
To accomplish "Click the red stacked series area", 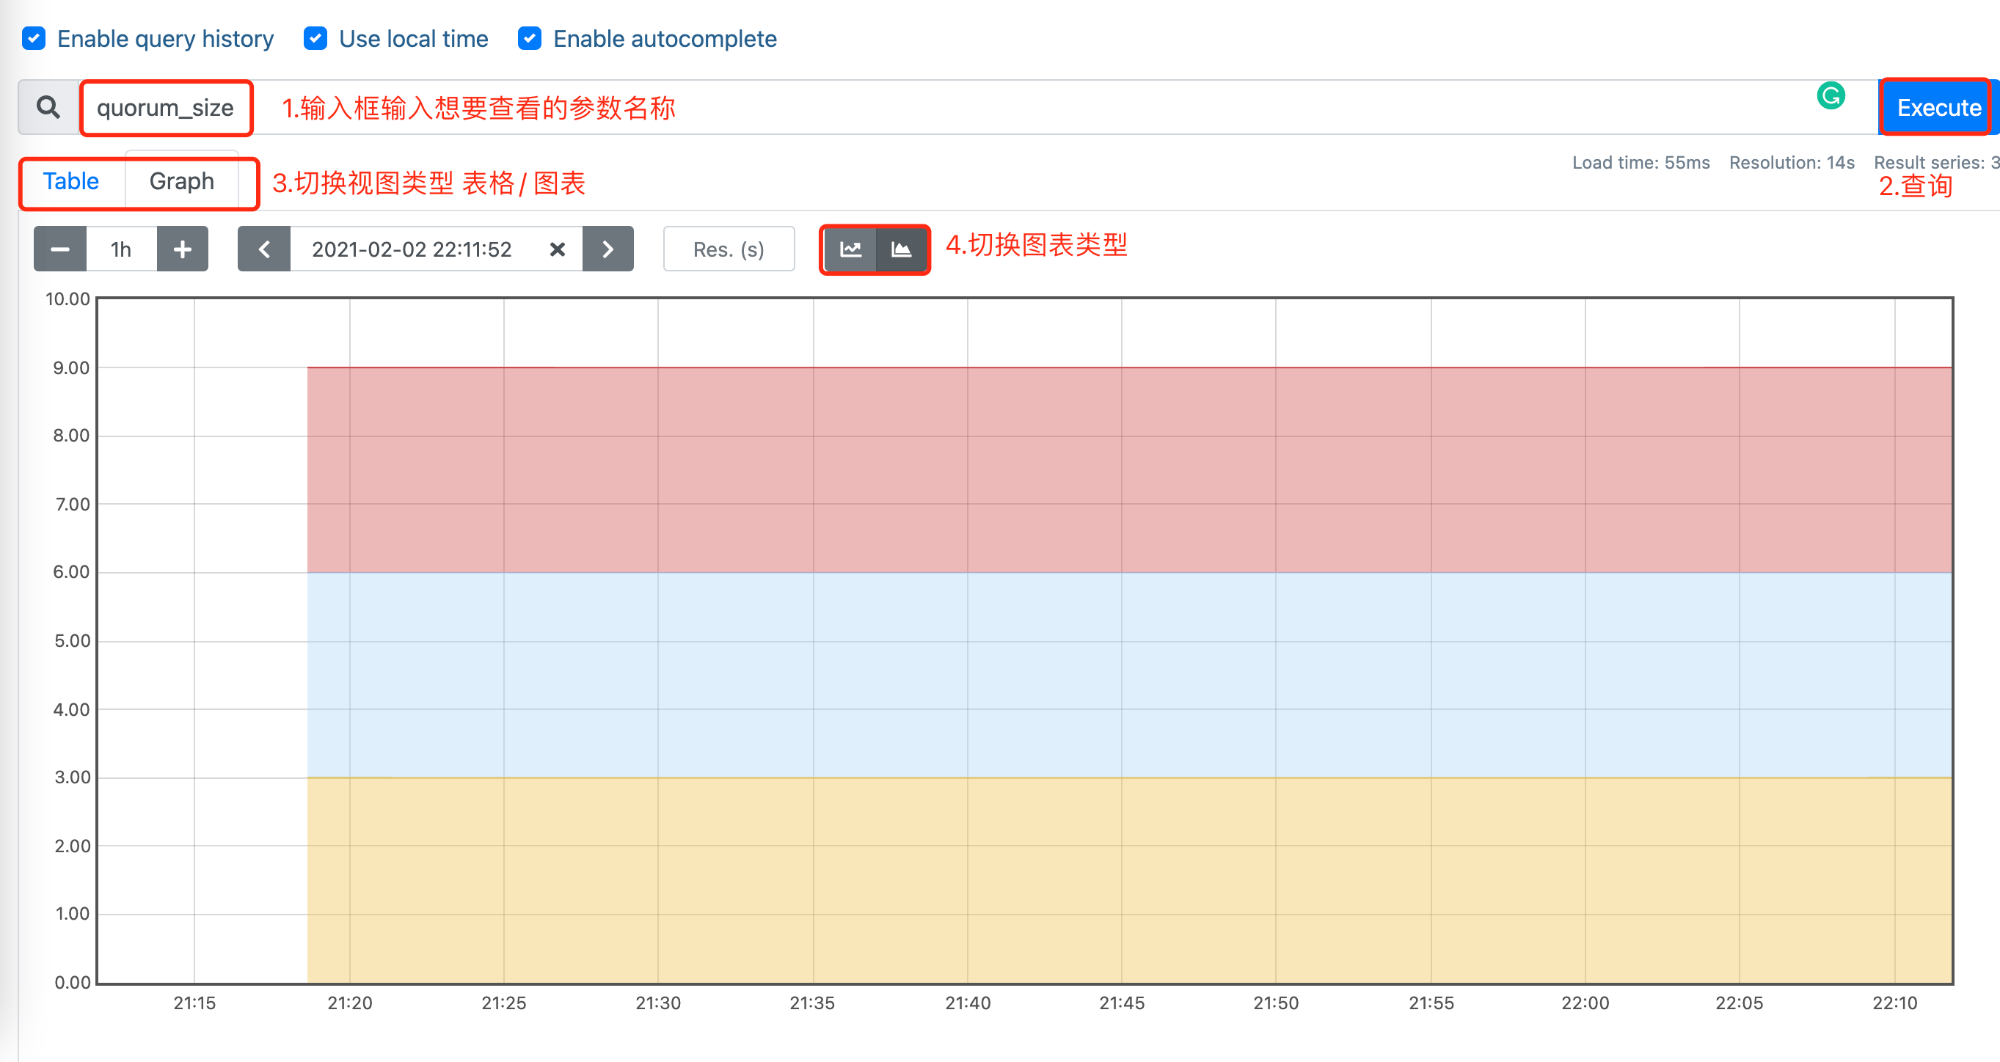I will (1130, 470).
